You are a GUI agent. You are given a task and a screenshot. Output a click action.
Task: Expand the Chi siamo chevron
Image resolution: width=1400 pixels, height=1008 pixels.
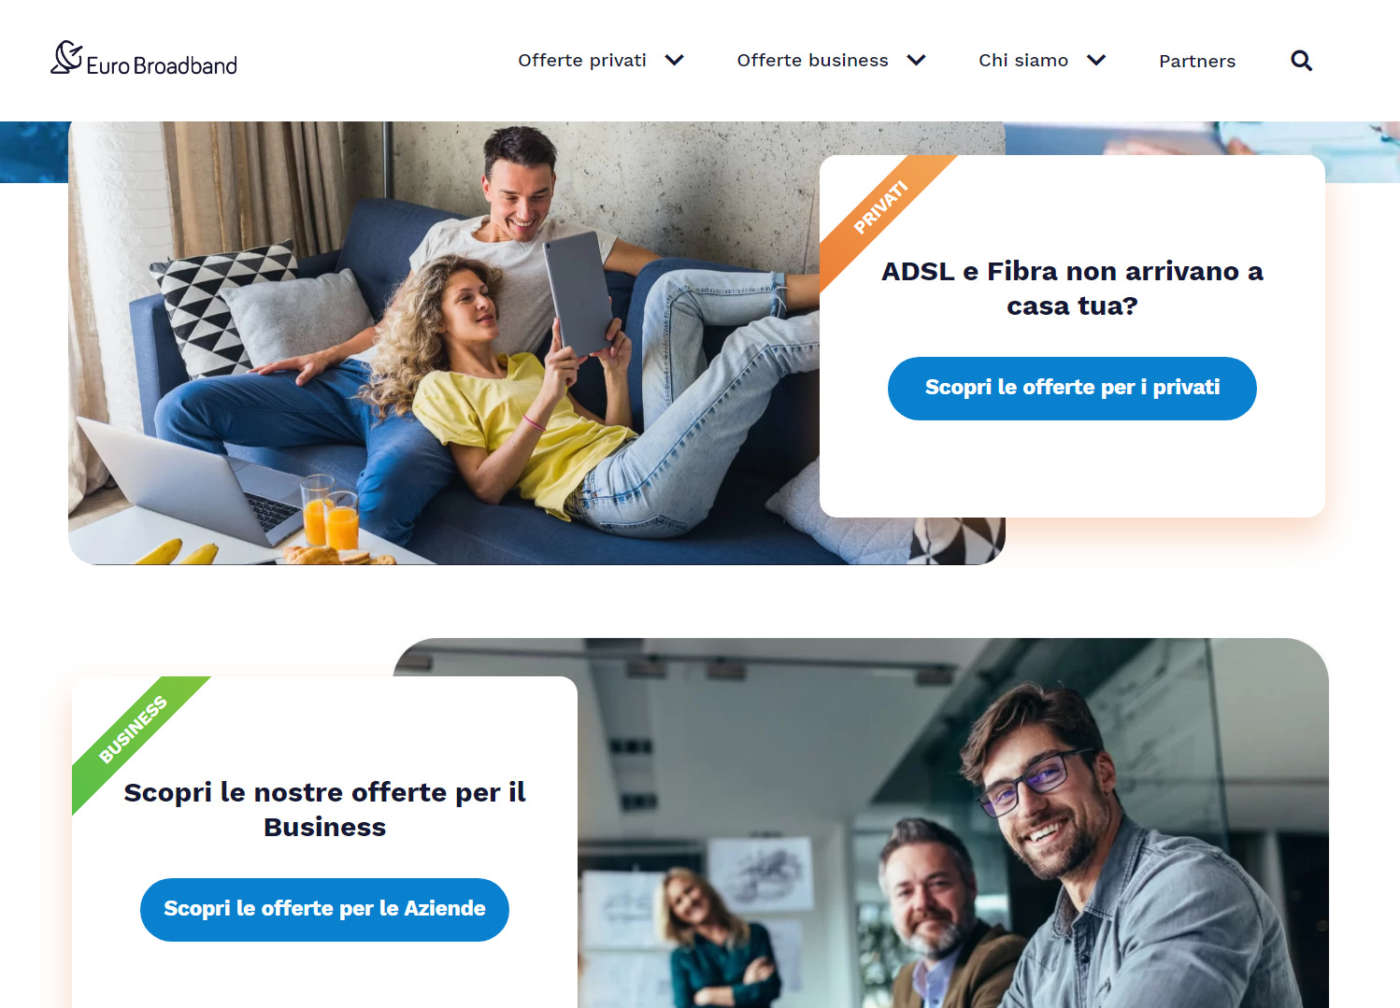[x=1096, y=60]
